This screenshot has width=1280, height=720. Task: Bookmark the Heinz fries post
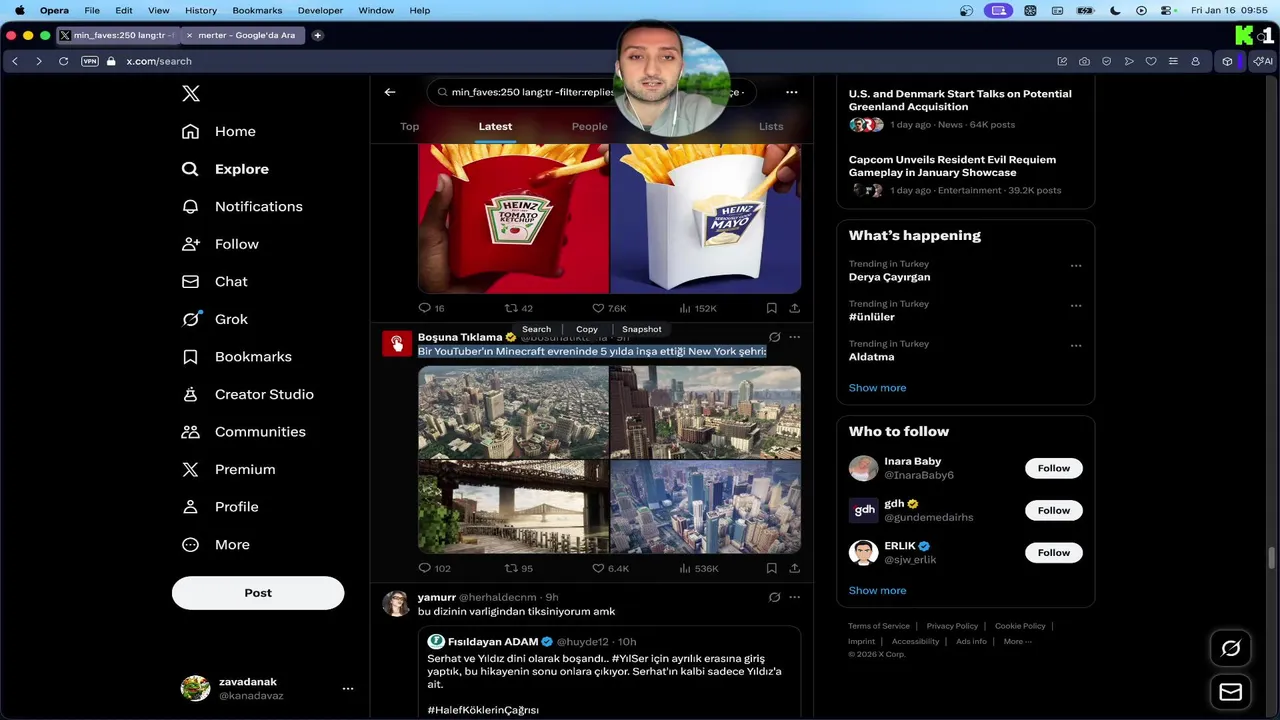pos(771,308)
